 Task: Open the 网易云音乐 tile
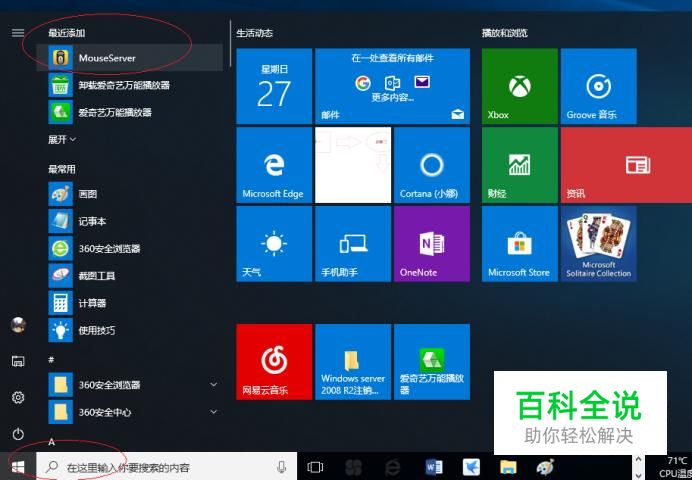click(274, 362)
